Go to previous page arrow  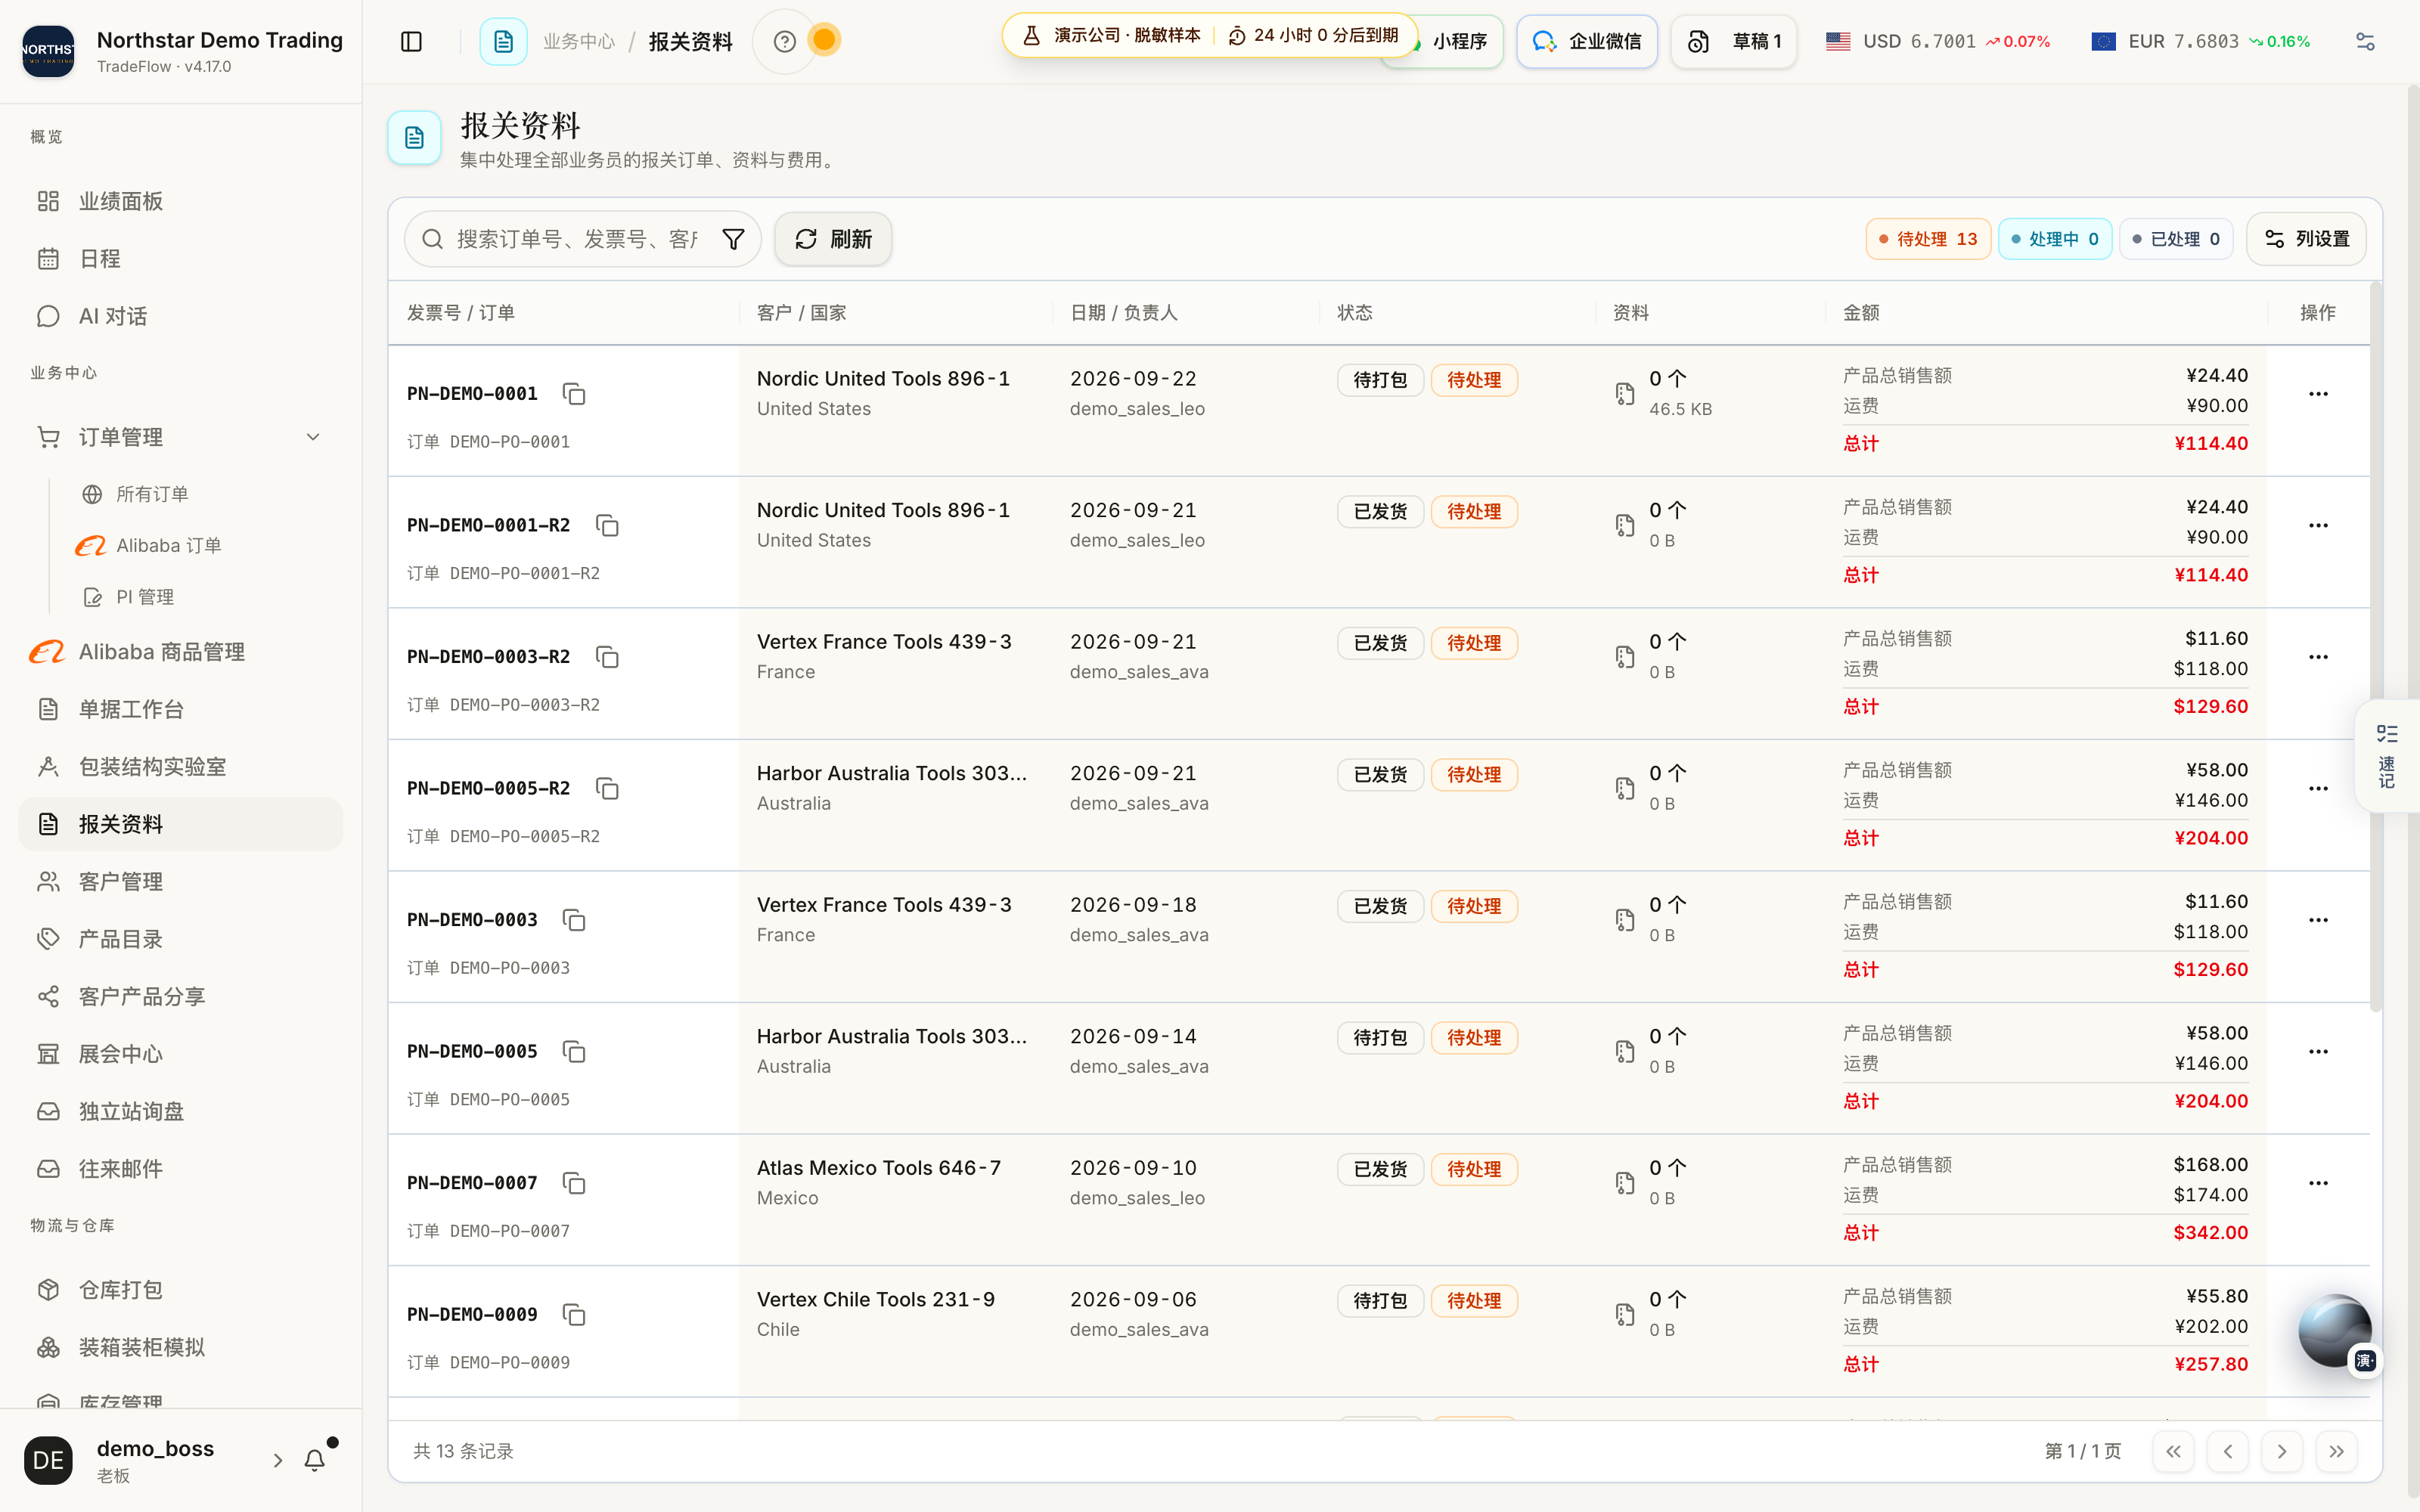(x=2228, y=1451)
